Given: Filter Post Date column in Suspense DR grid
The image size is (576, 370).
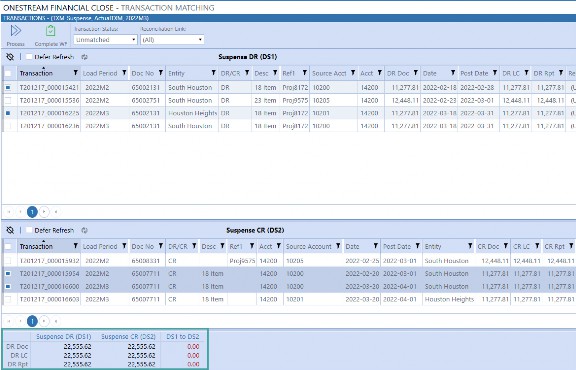Looking at the screenshot, I should (495, 73).
